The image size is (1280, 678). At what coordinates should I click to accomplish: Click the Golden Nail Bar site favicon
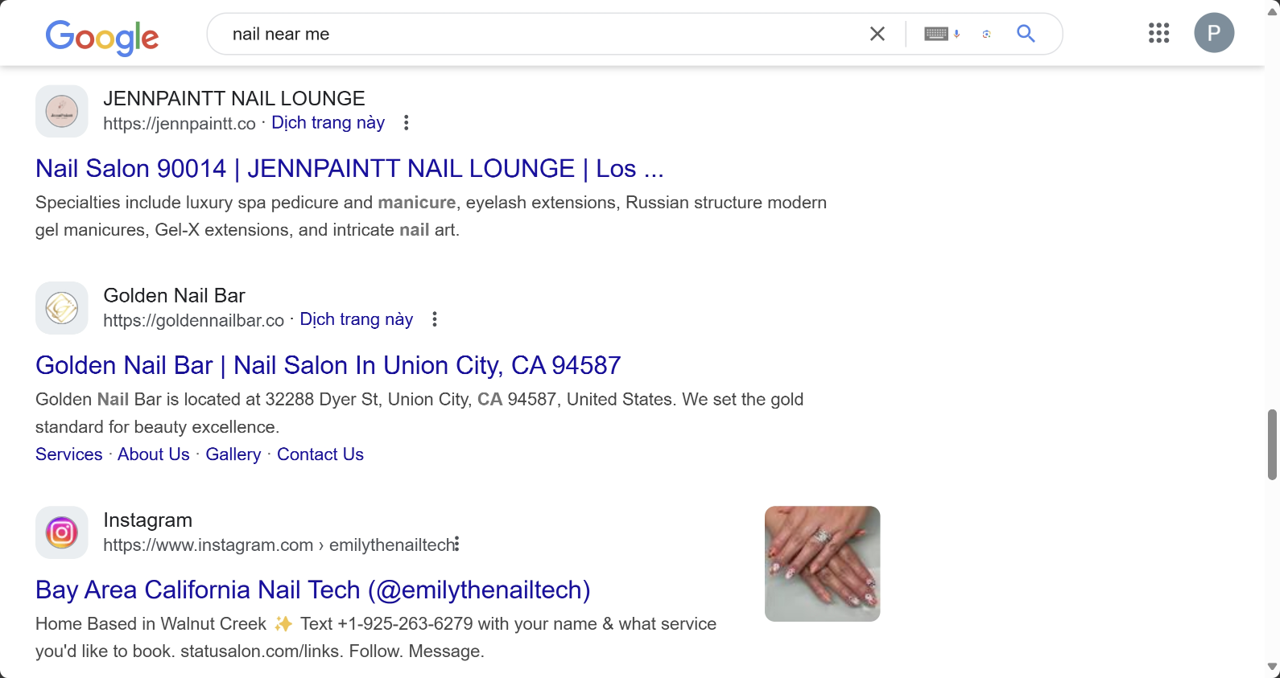[62, 308]
